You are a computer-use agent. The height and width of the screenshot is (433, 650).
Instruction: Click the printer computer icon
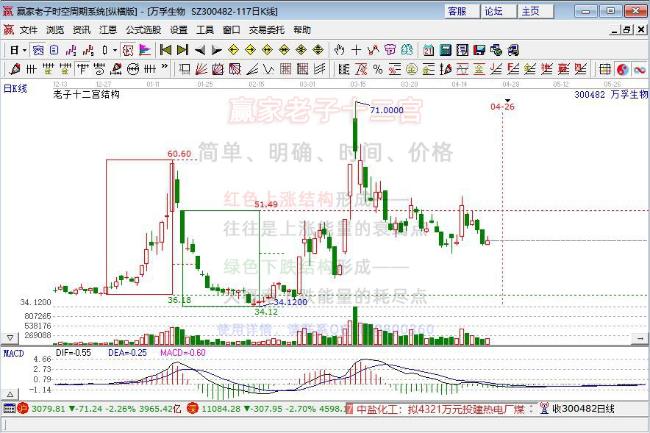click(x=513, y=50)
